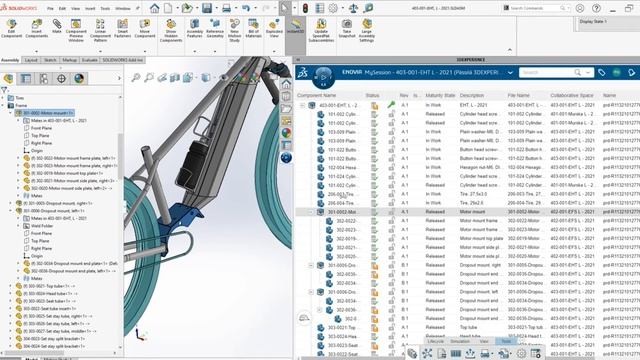The width and height of the screenshot is (640, 360).
Task: Click the Collaborative Space column header
Action: point(572,96)
